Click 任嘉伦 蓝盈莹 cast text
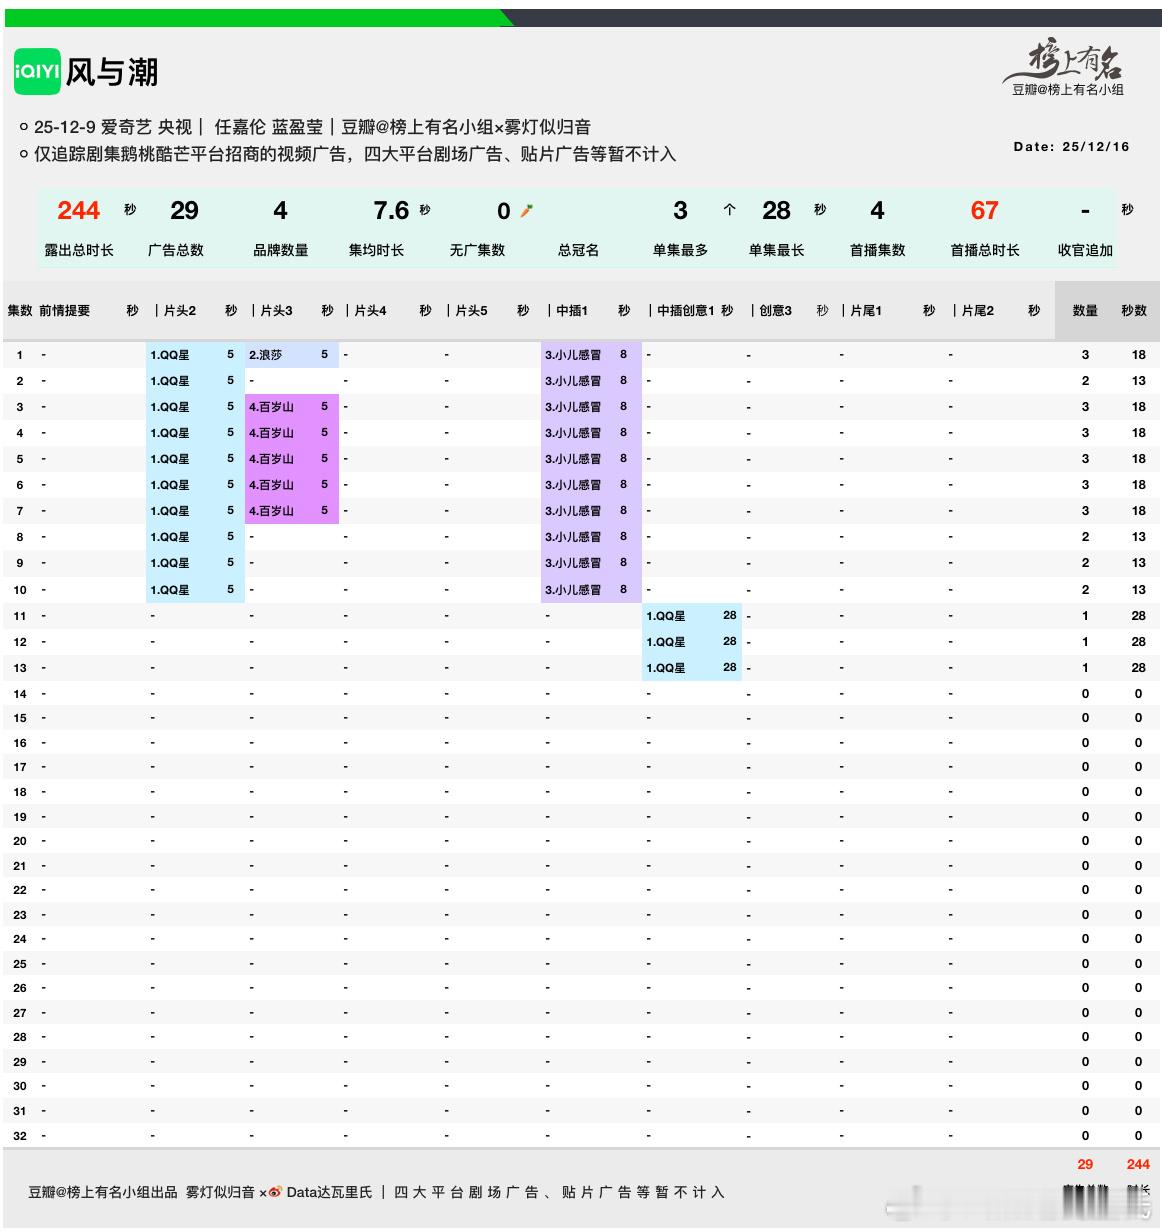 (269, 127)
